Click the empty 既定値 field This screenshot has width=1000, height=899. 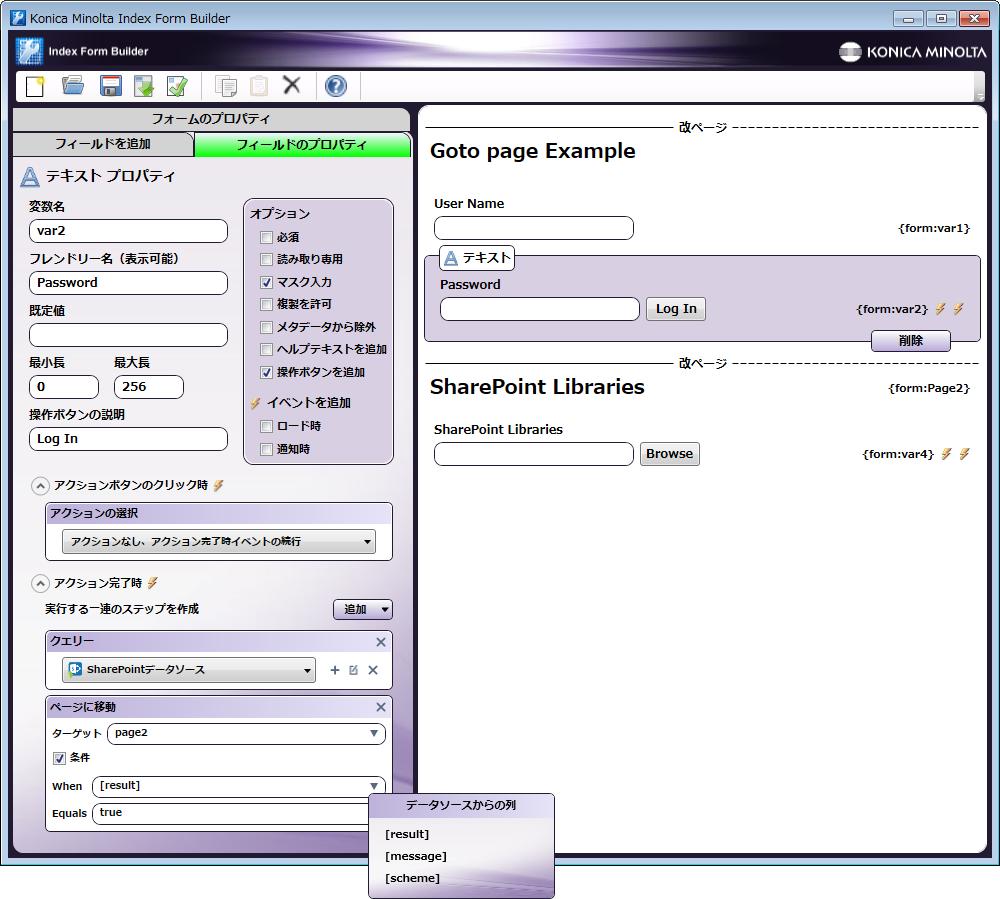click(x=128, y=335)
